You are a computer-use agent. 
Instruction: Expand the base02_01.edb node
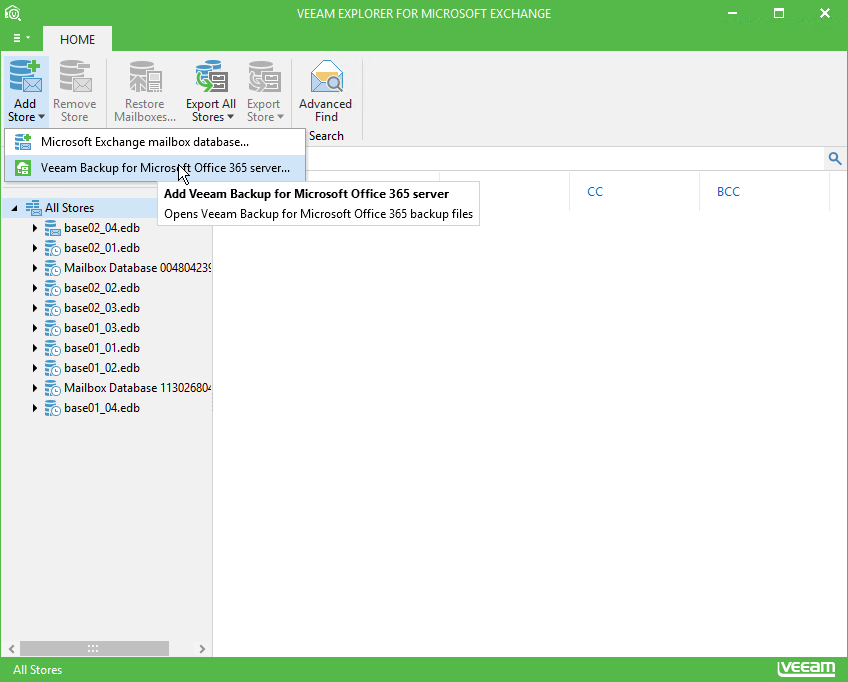pos(35,248)
